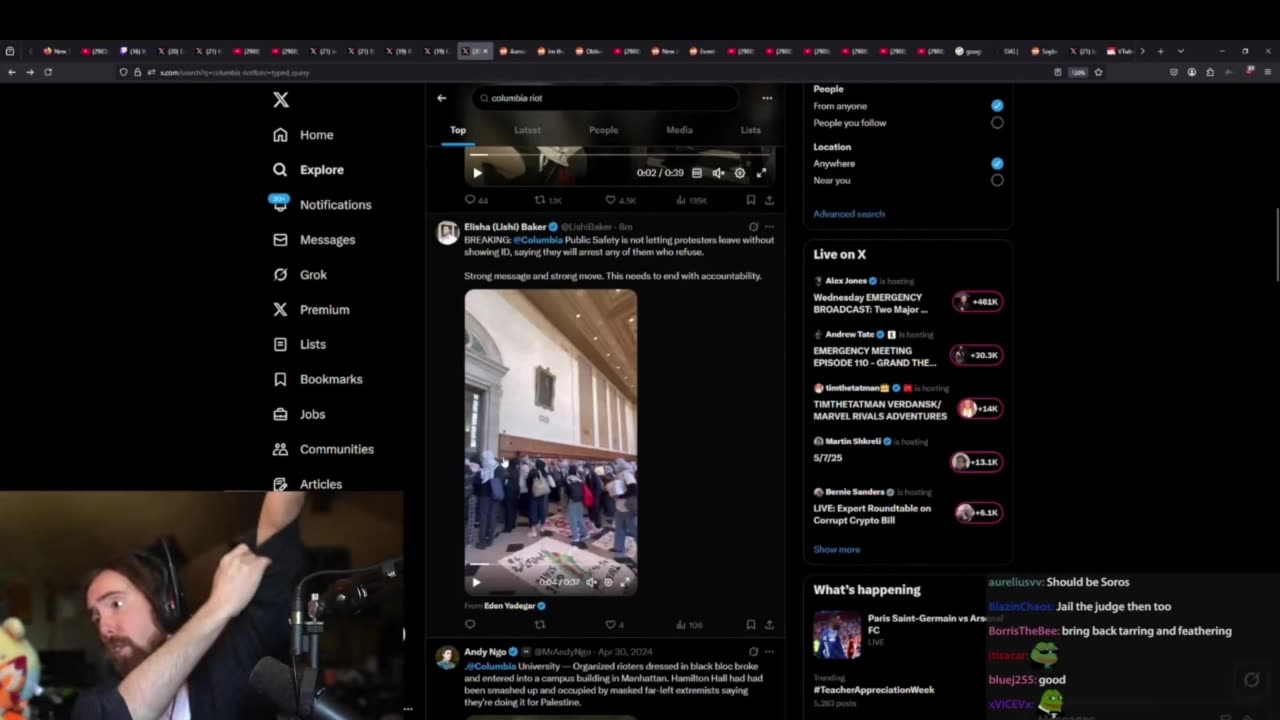The image size is (1280, 720).
Task: Join Bernie Sanders Expert Roundtable live
Action: point(908,508)
